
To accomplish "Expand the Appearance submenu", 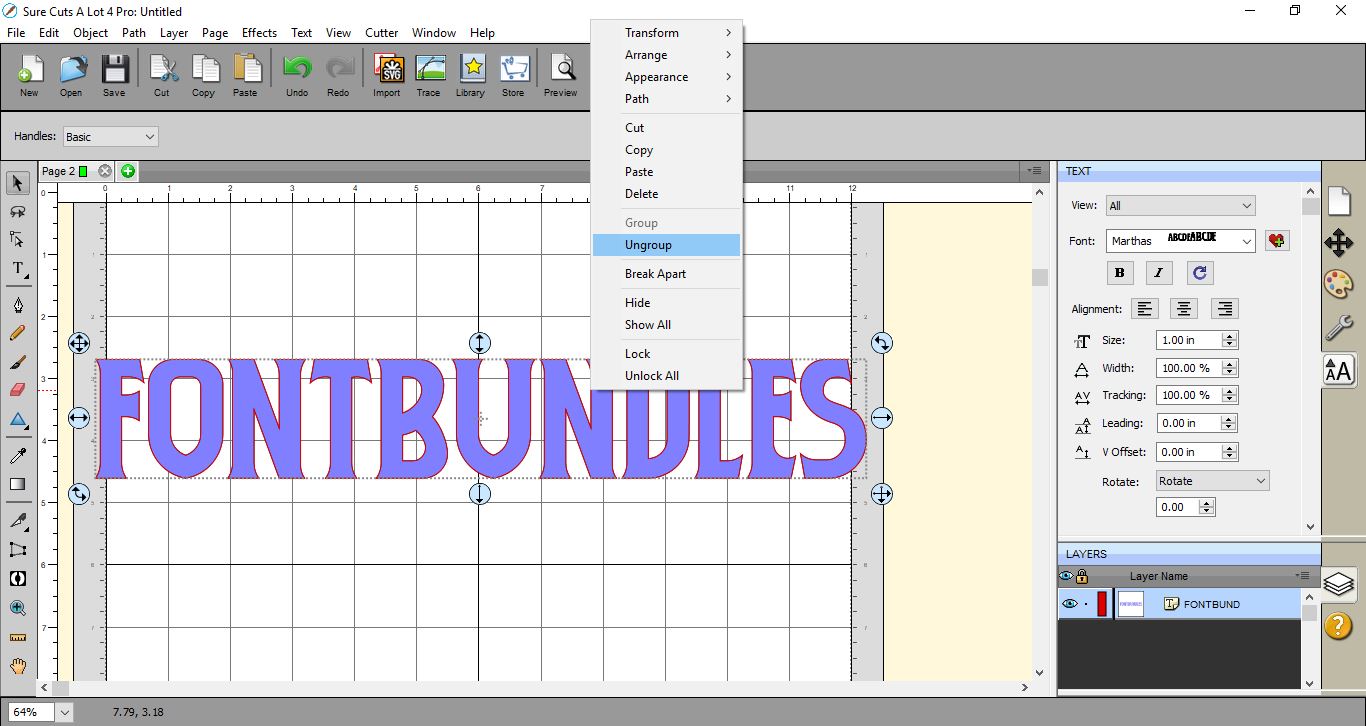I will point(666,77).
